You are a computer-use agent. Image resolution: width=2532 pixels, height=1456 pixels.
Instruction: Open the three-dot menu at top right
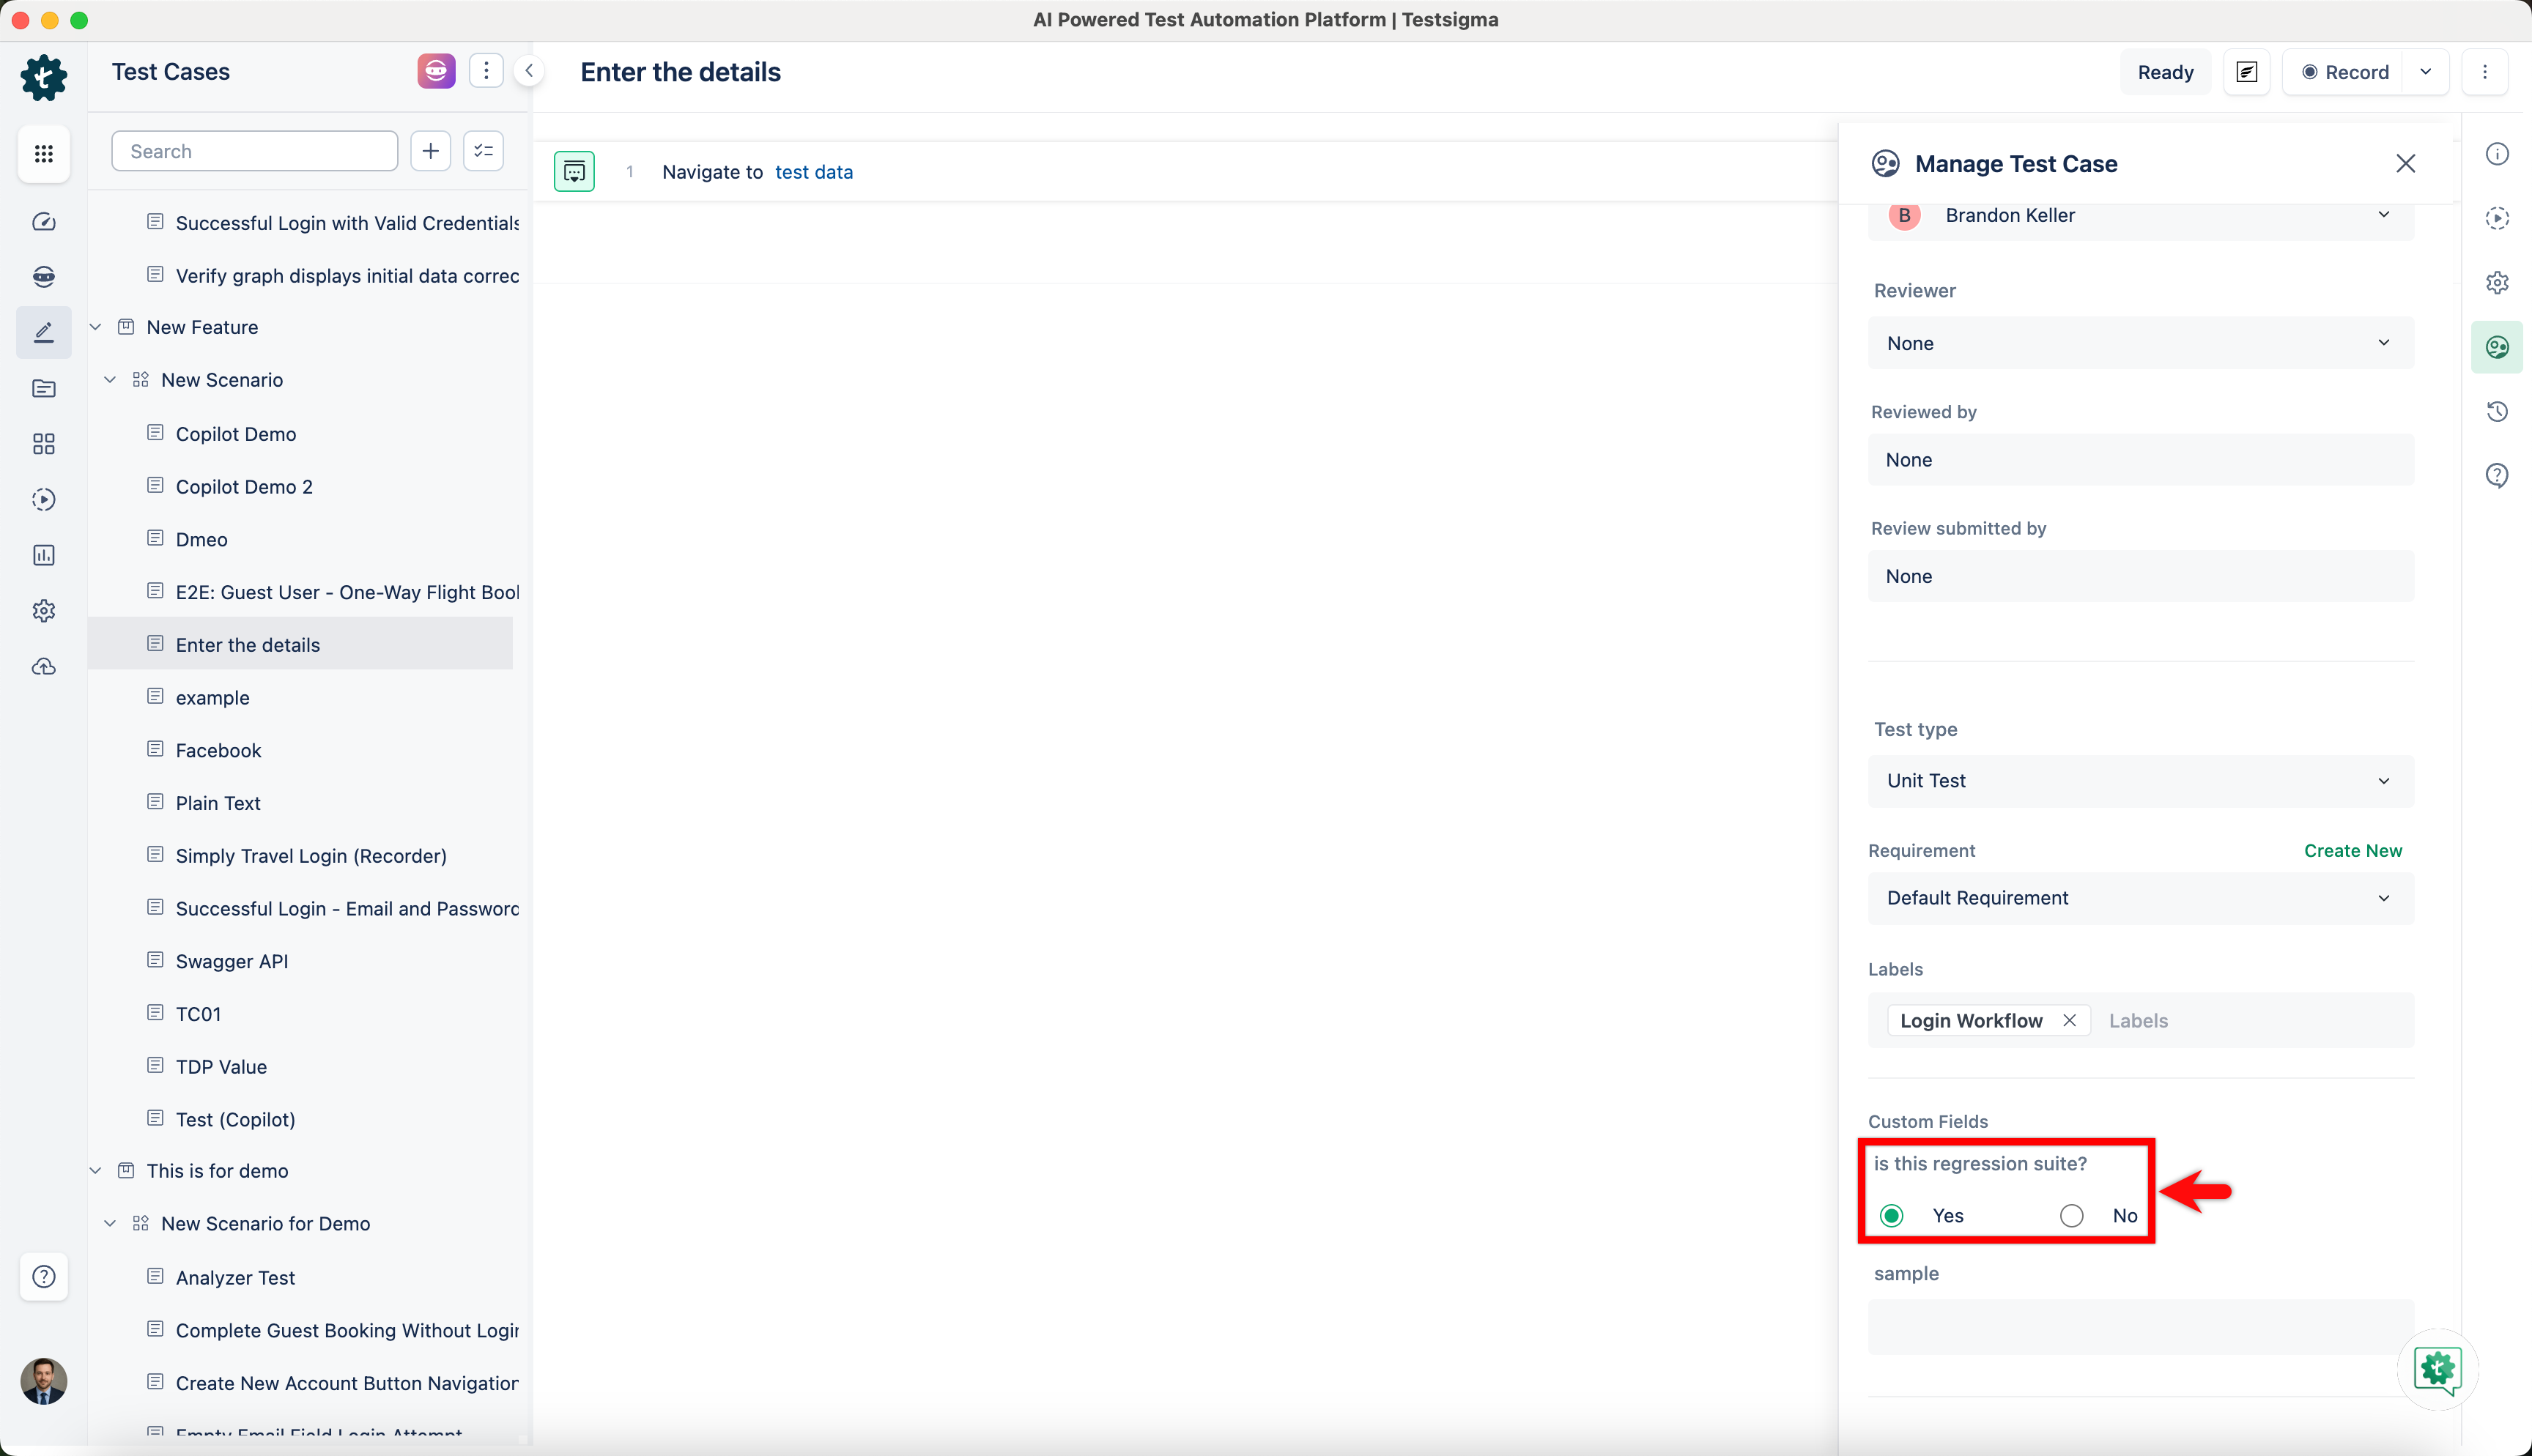point(2486,71)
